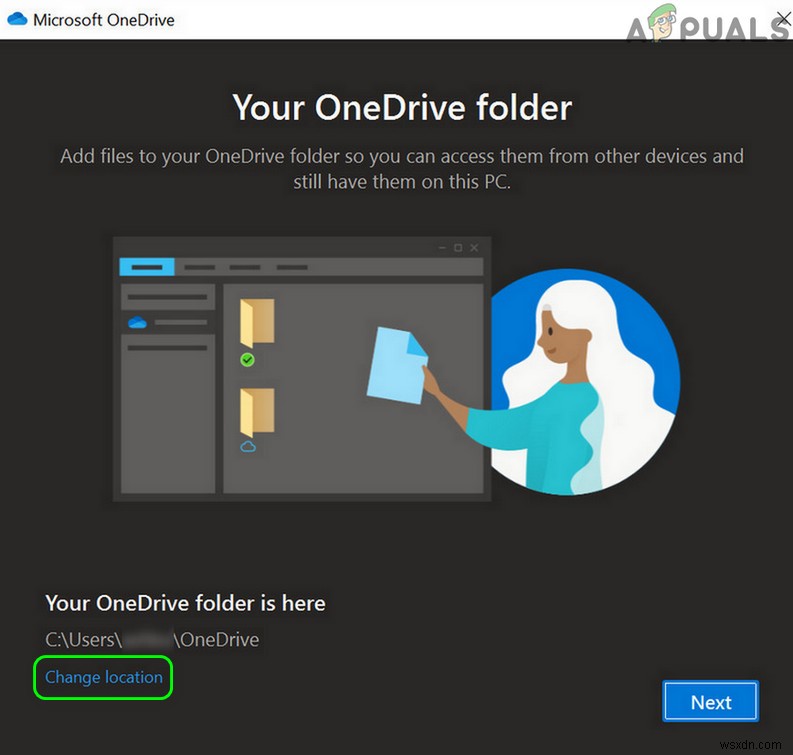Select the C:\Users\OneDrive folder path text
This screenshot has height=755, width=793.
coord(152,640)
